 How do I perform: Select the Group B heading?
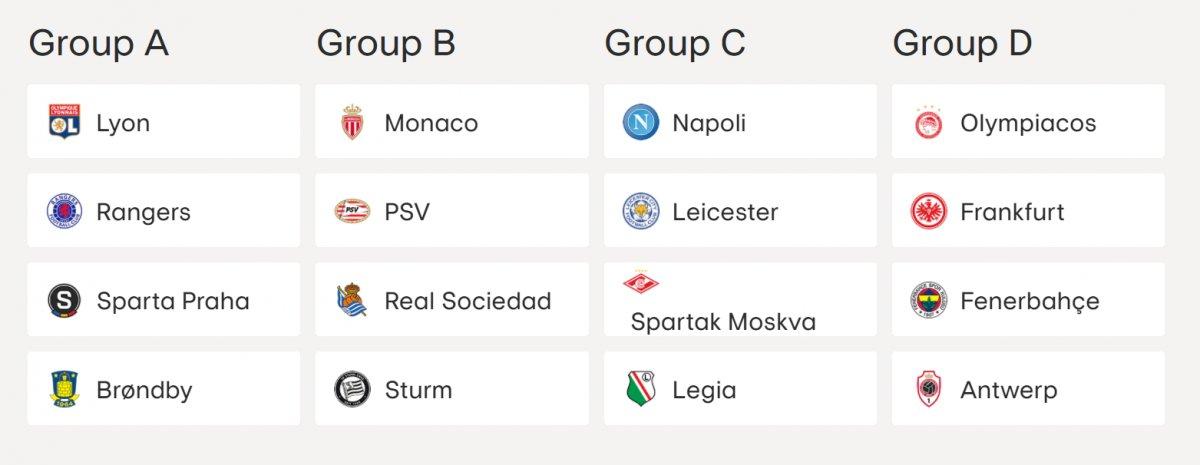[386, 44]
